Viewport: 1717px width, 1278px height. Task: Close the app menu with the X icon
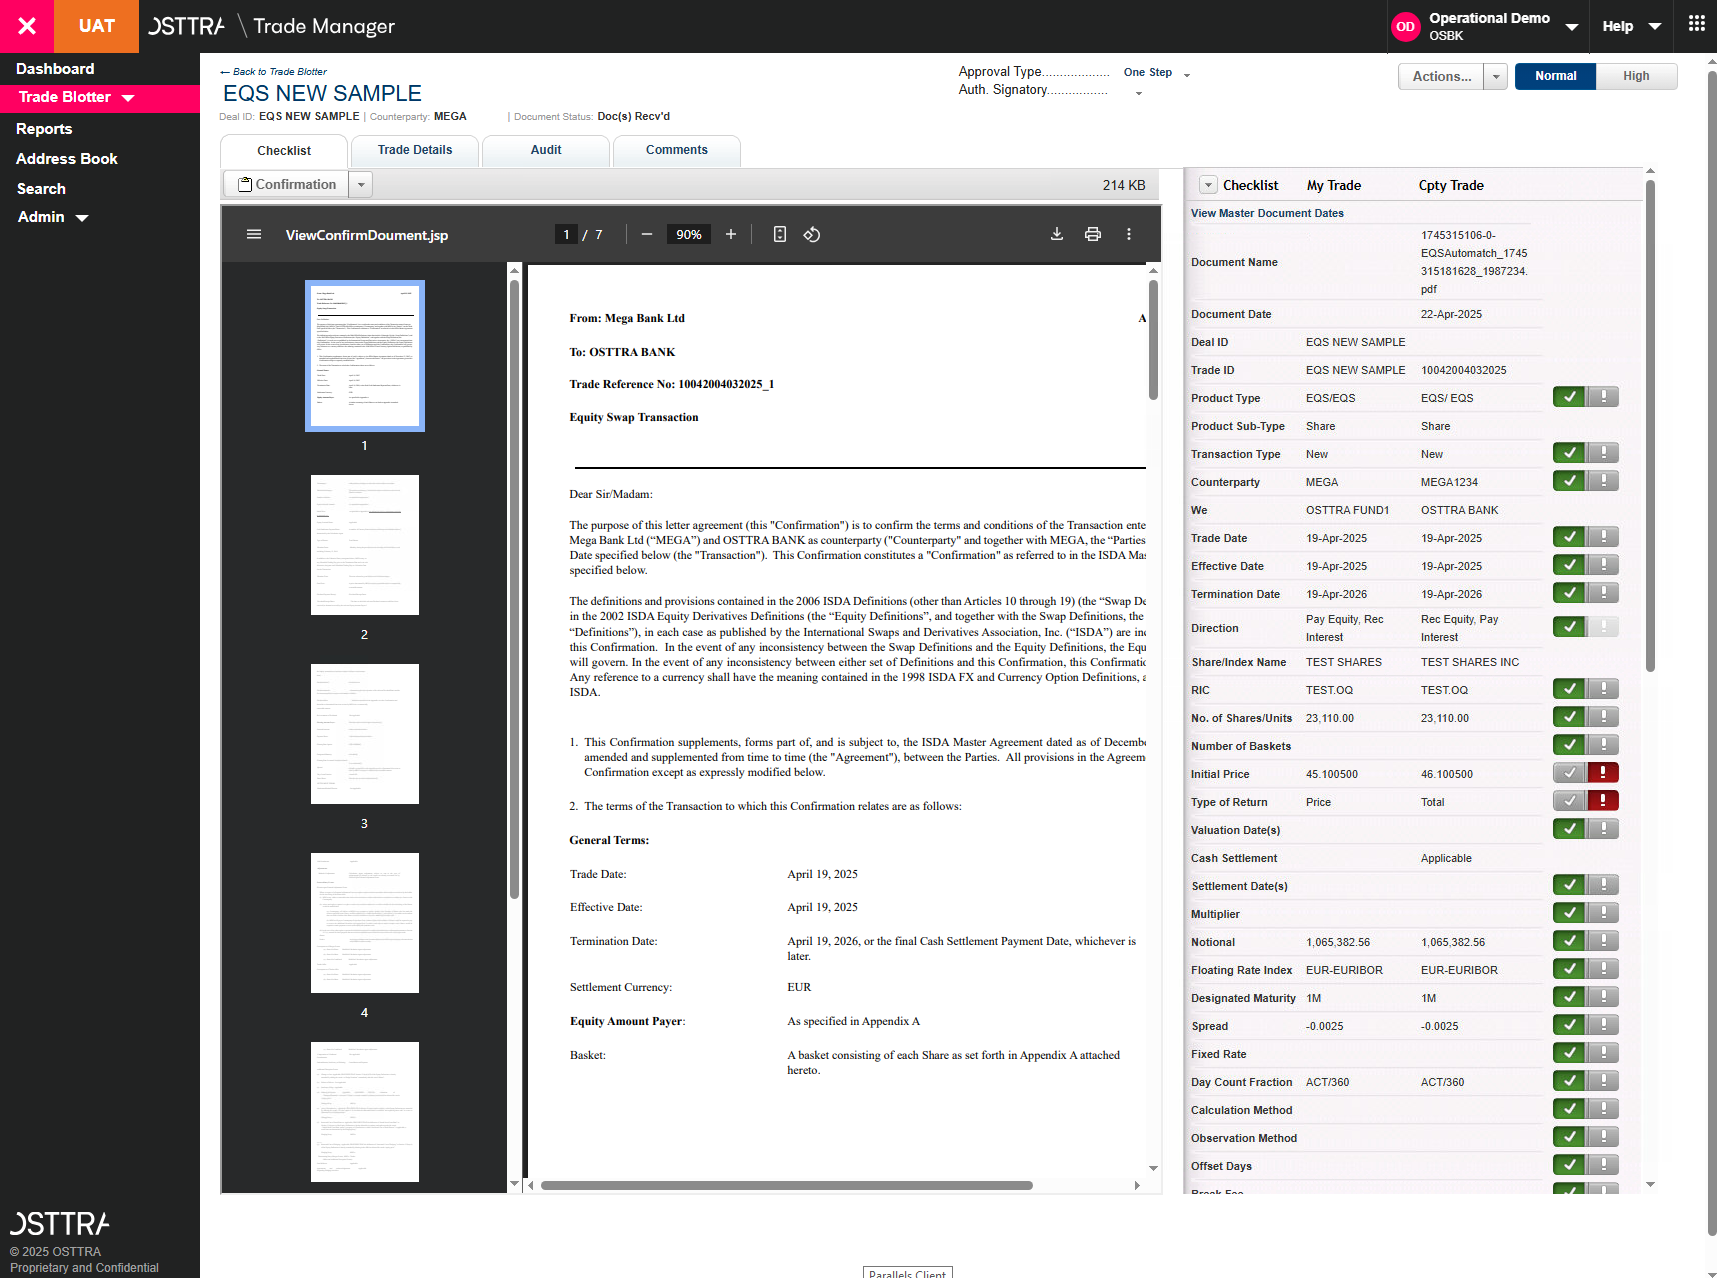click(27, 26)
